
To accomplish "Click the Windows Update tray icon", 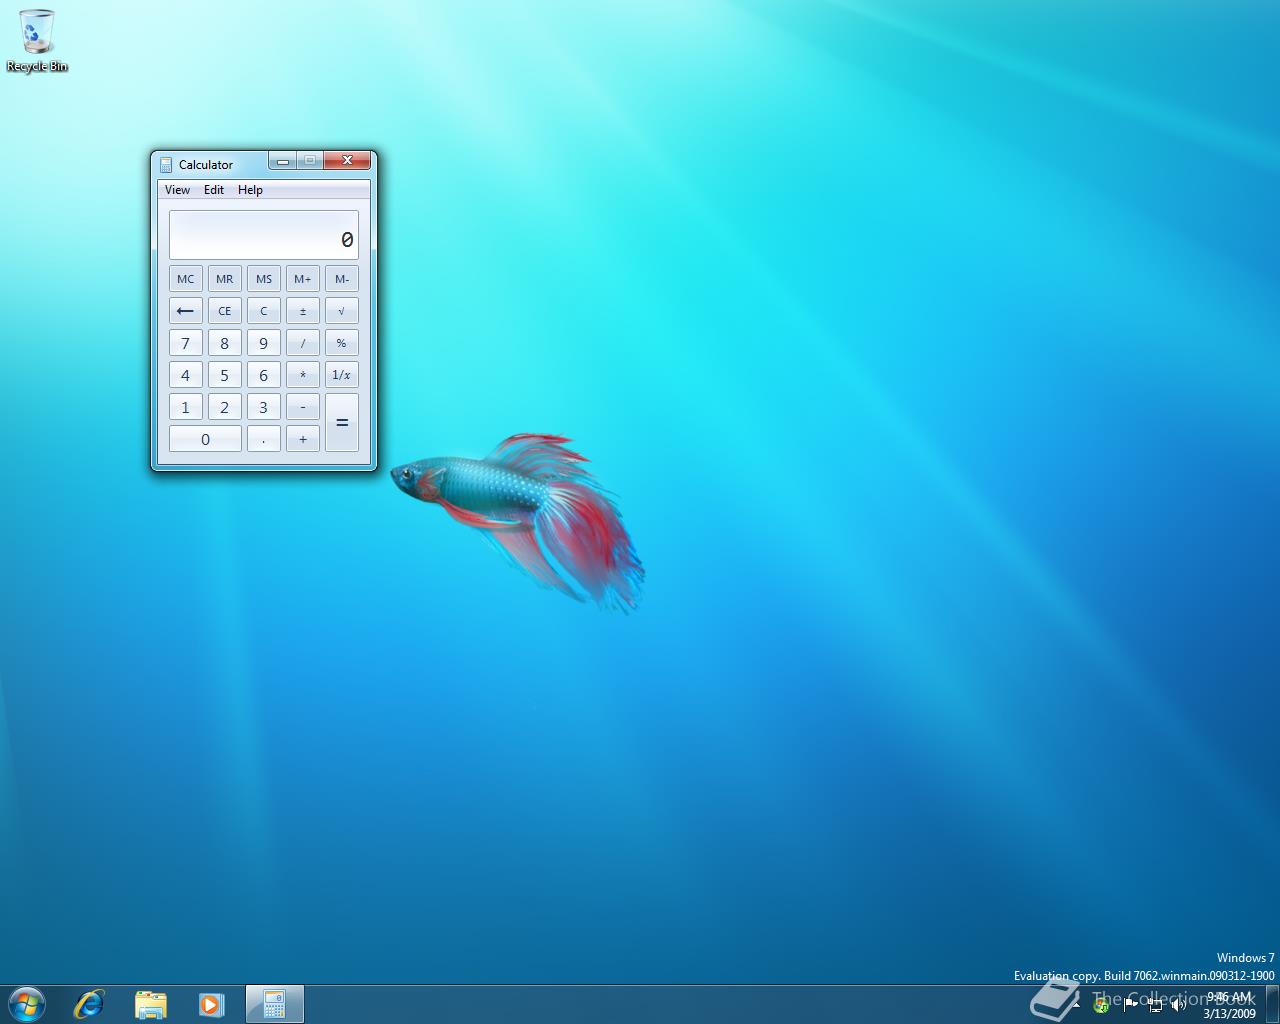I will click(1101, 1006).
